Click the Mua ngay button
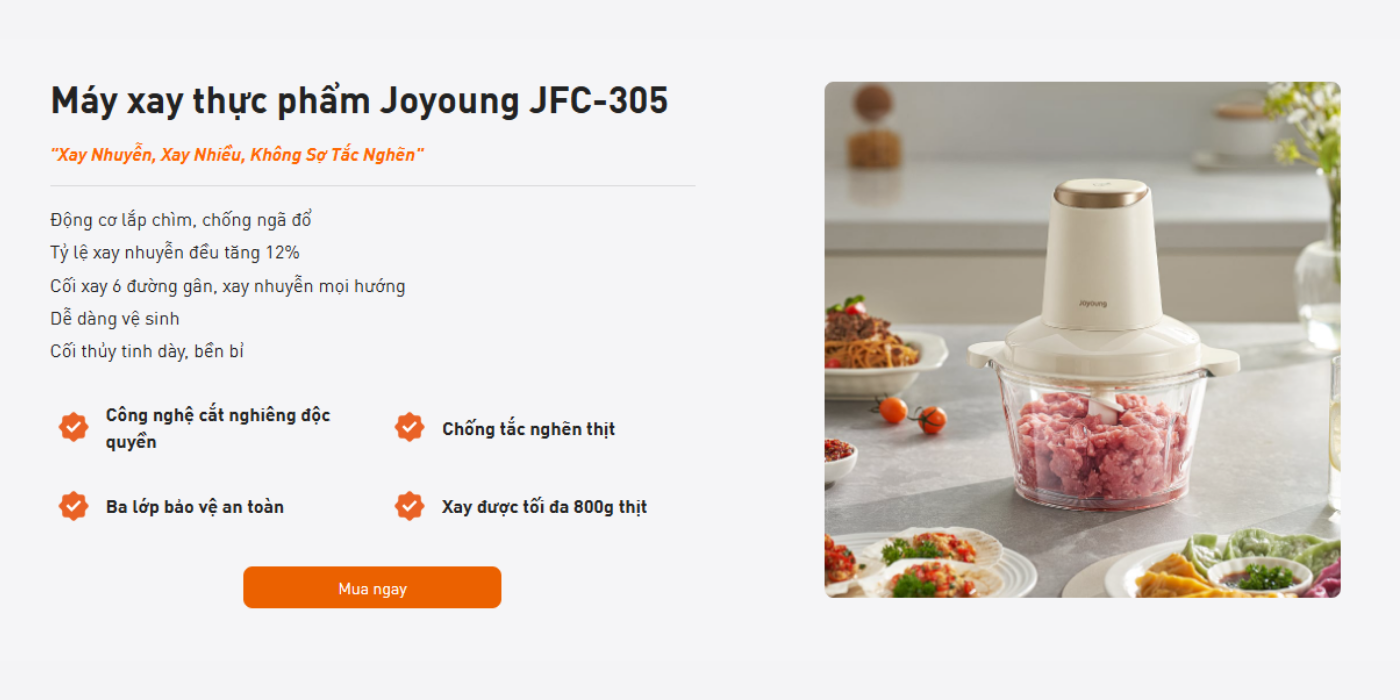1400x700 pixels. pos(372,588)
